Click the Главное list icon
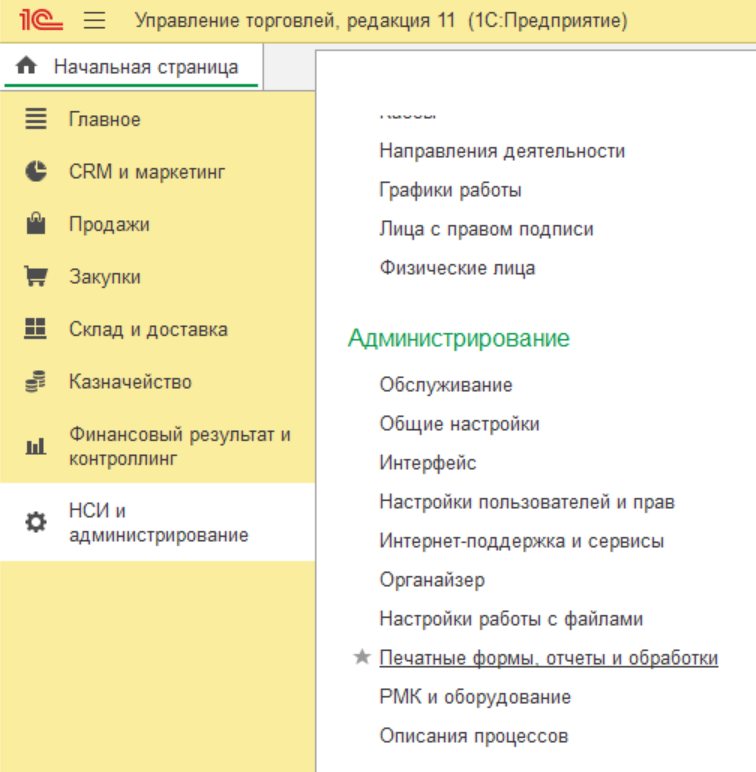 point(36,119)
